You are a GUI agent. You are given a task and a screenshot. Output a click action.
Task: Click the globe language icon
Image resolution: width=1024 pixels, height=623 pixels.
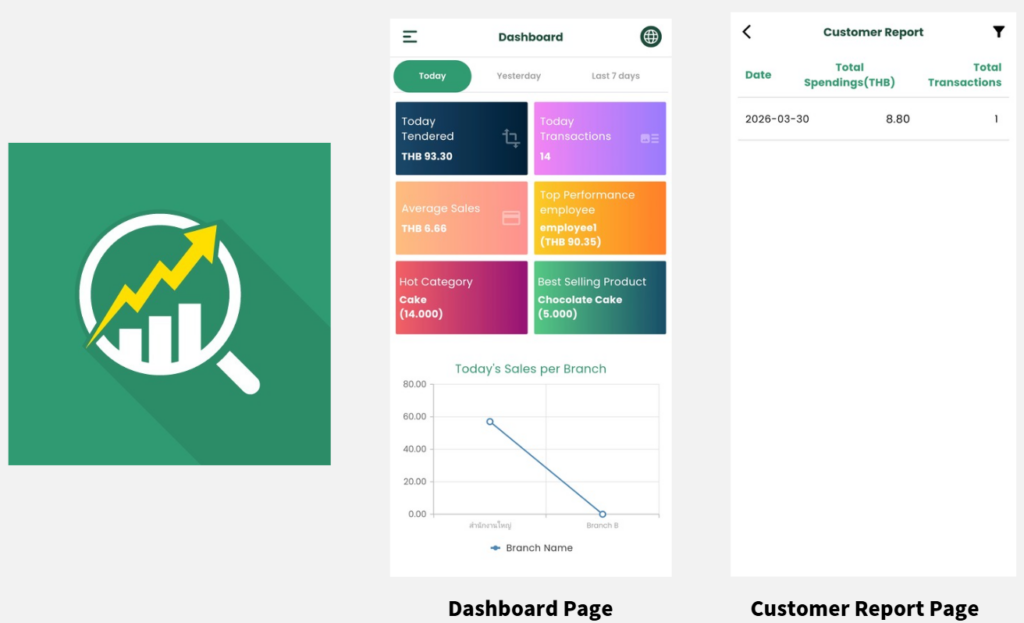coord(651,37)
